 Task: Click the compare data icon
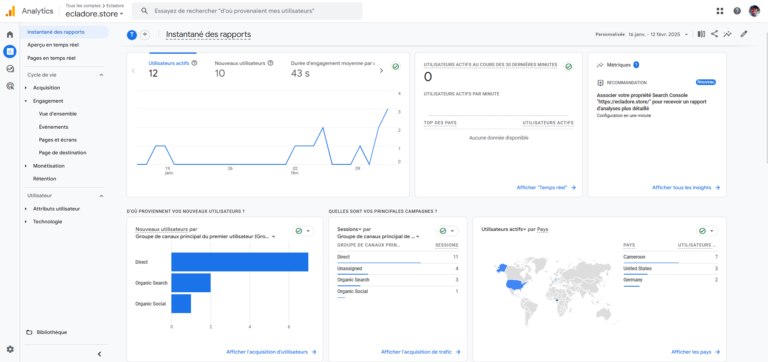701,34
